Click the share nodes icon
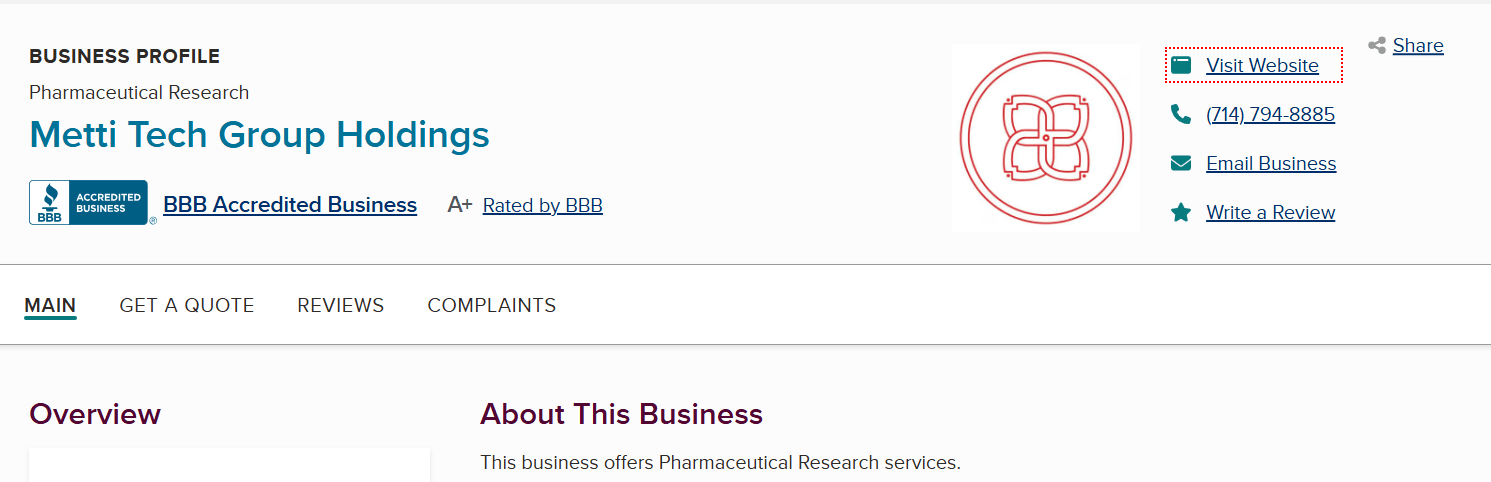1491x482 pixels. coord(1377,46)
